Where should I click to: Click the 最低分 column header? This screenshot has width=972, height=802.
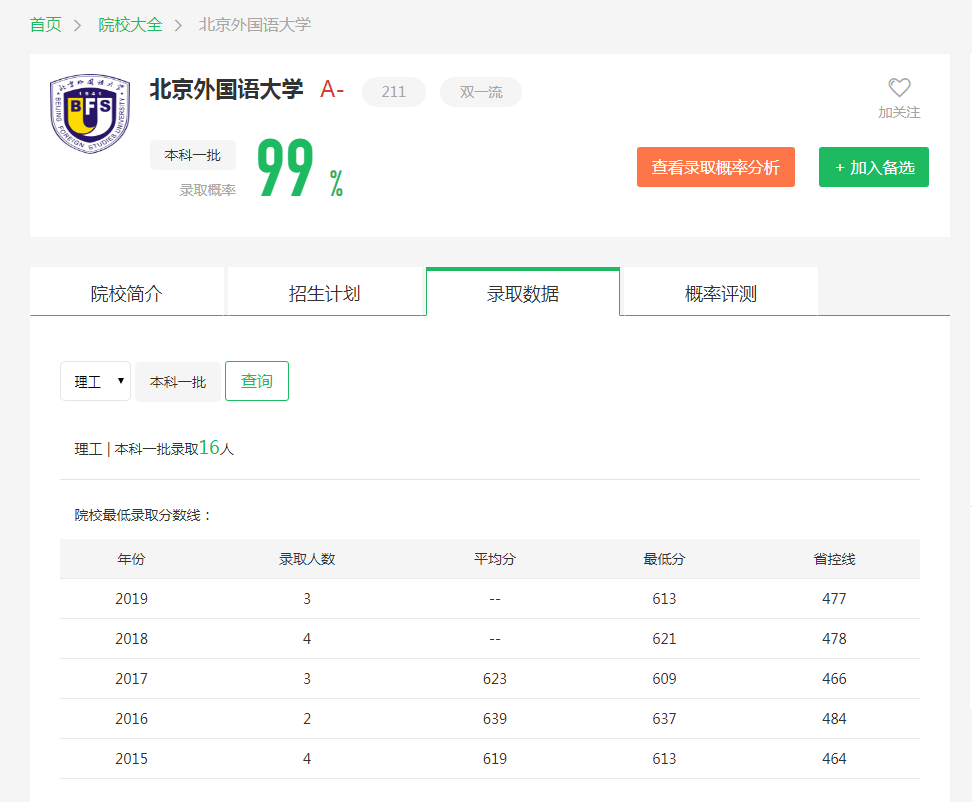pyautogui.click(x=664, y=559)
